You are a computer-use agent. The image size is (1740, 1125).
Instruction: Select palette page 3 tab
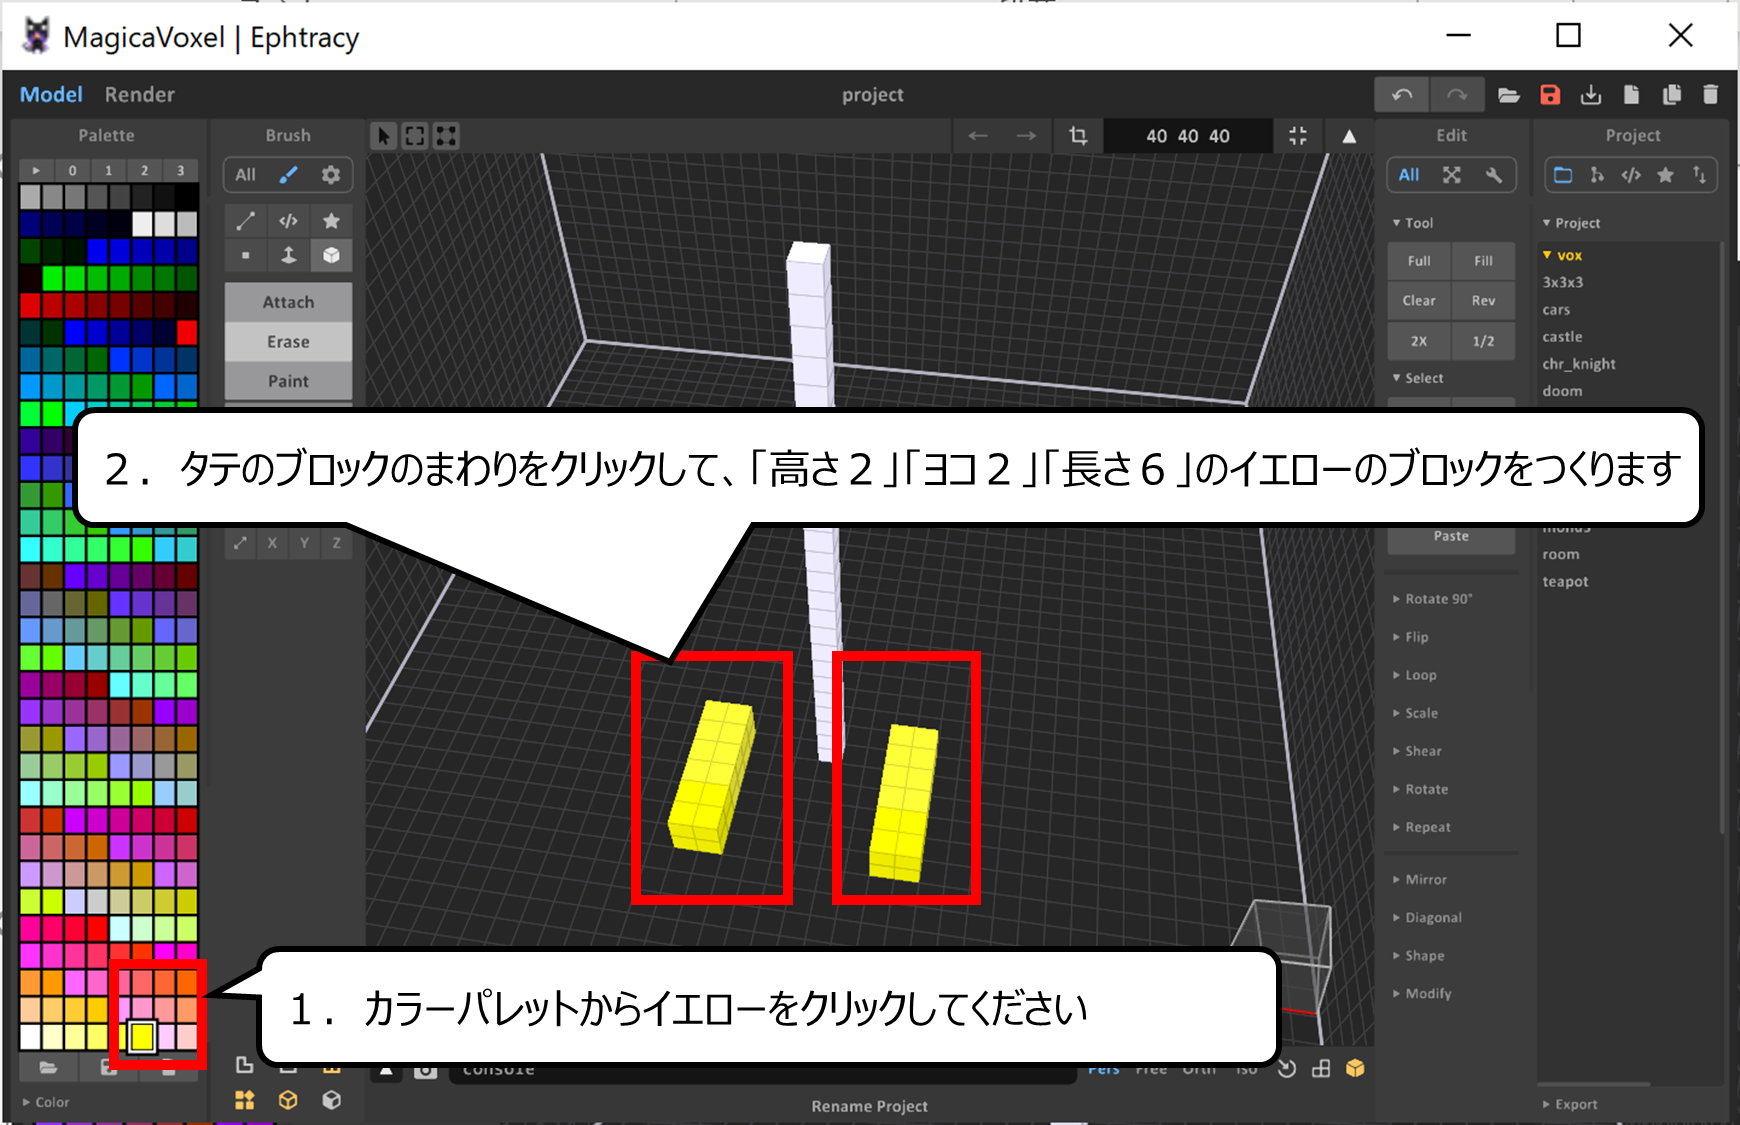coord(180,171)
